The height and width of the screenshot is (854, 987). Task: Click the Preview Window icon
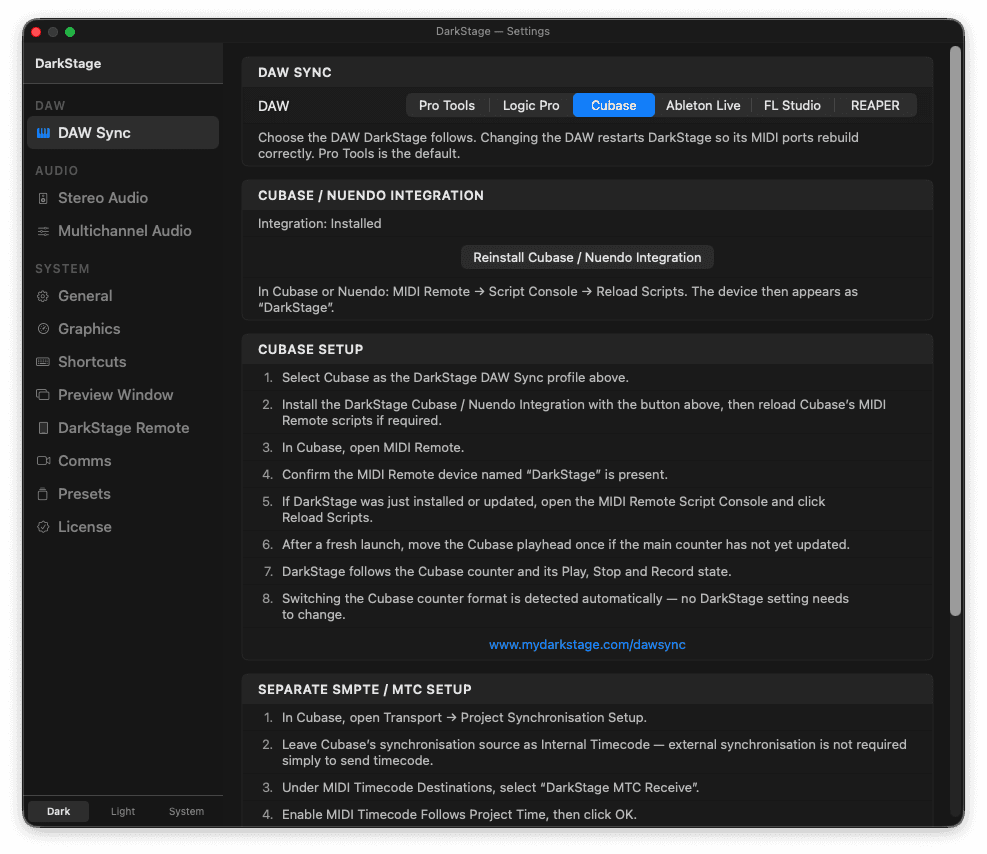click(43, 395)
